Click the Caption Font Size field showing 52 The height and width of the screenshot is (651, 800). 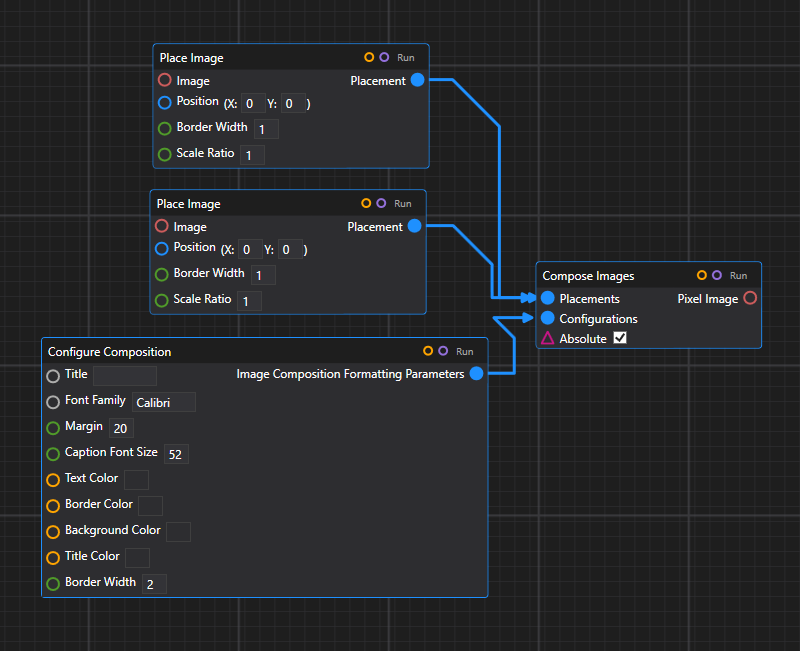pos(176,454)
